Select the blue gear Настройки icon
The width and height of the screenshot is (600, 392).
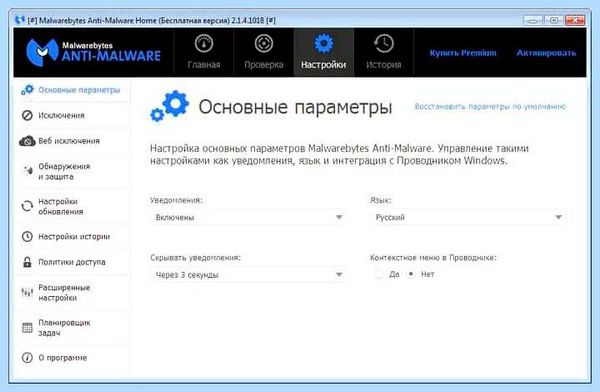324,43
